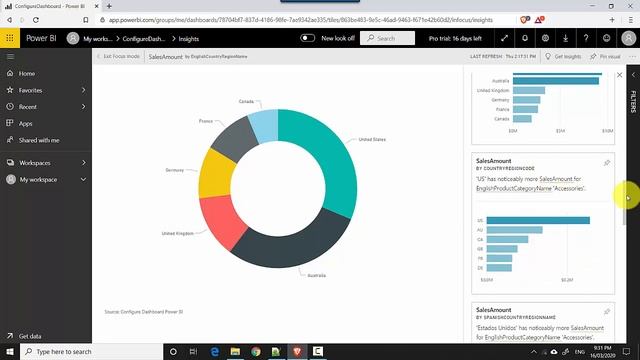The image size is (640, 360).
Task: Open settings gear icon
Action: click(x=545, y=38)
